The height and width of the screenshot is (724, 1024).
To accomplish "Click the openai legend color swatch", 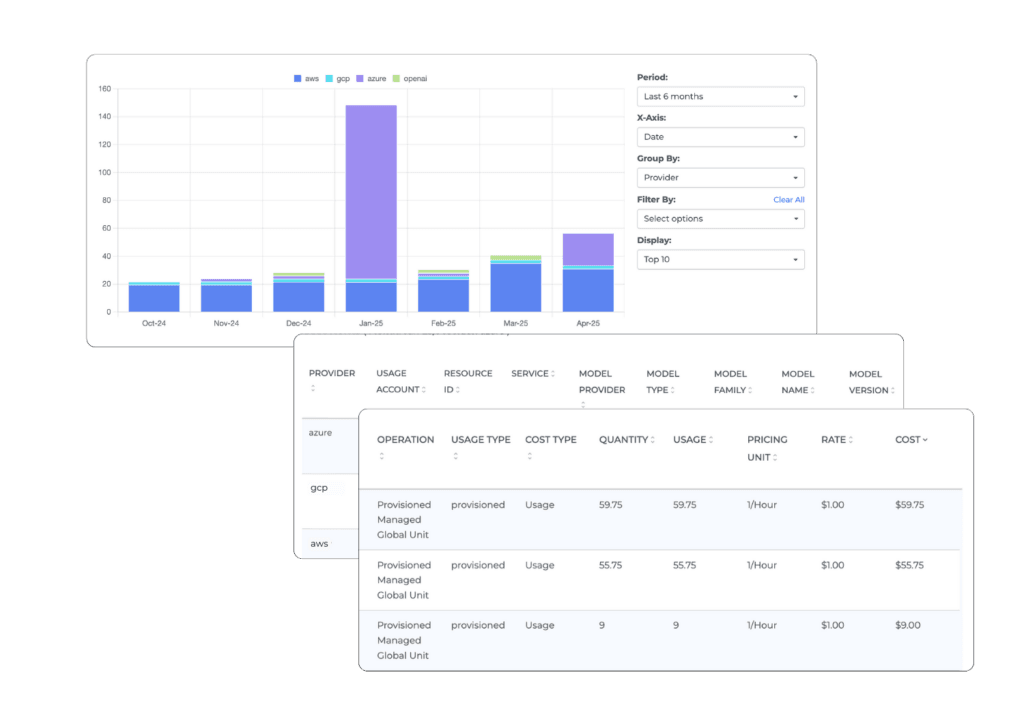I will tap(397, 78).
